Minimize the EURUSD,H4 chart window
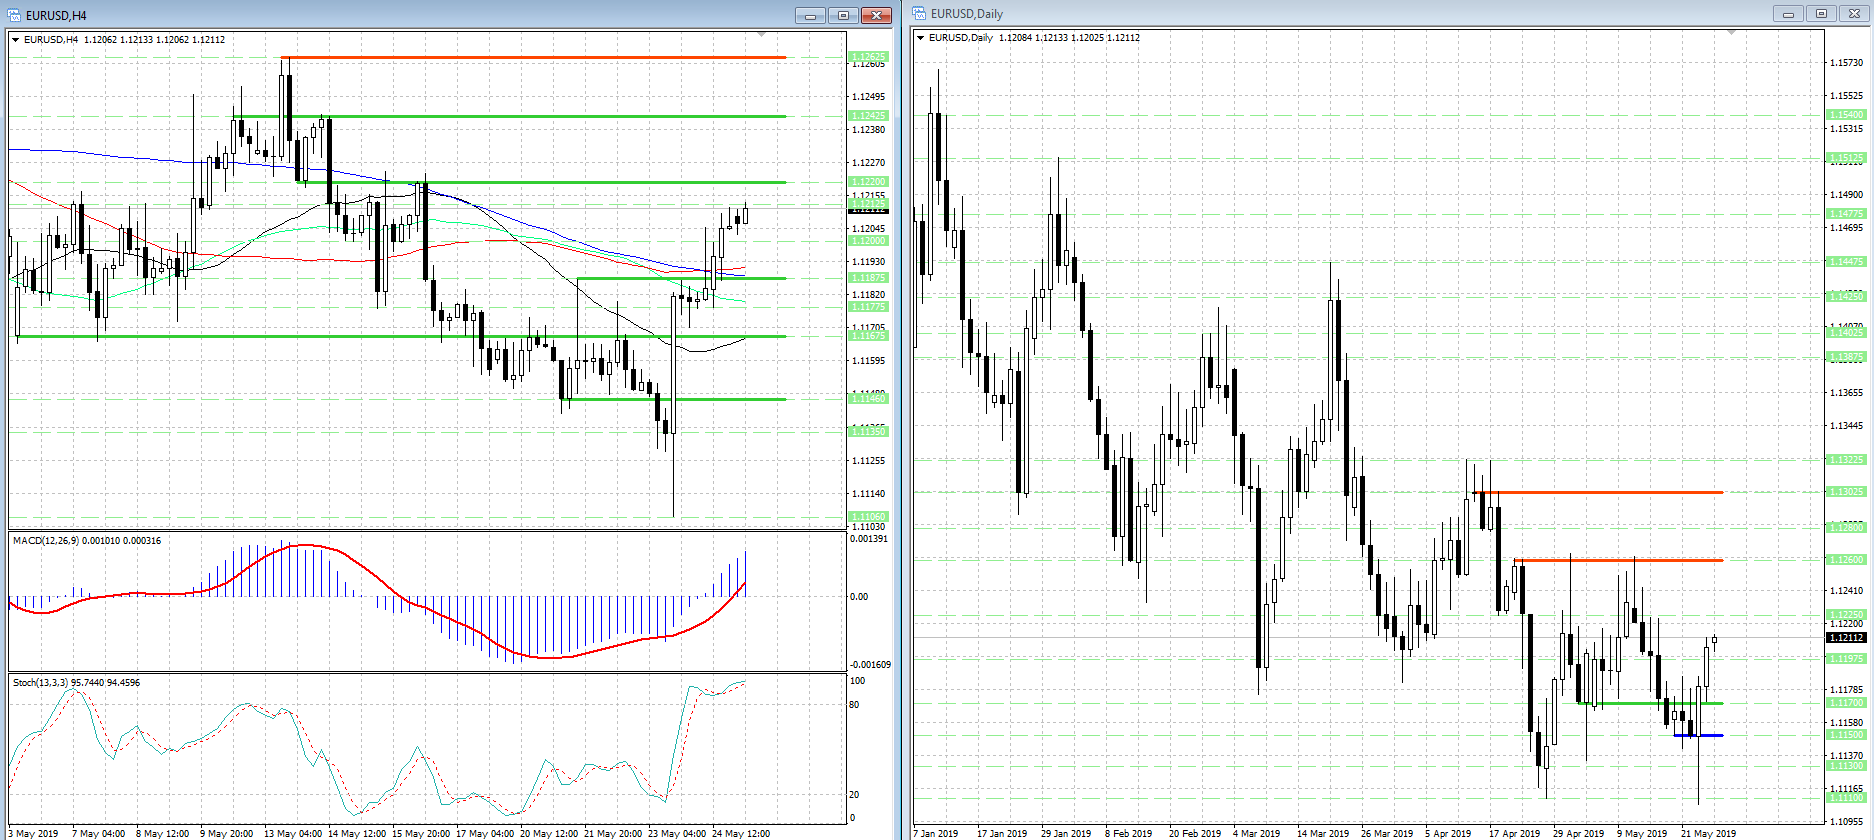1874x840 pixels. pos(810,15)
